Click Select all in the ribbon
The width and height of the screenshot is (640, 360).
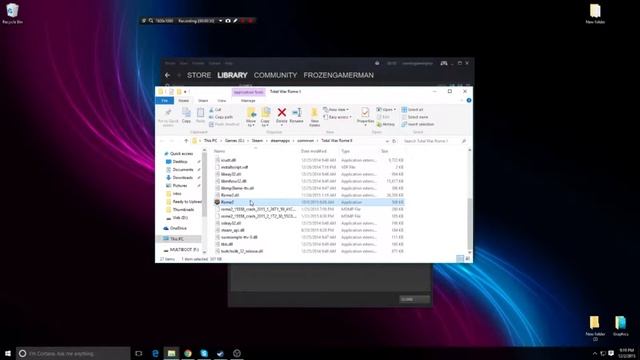click(412, 110)
